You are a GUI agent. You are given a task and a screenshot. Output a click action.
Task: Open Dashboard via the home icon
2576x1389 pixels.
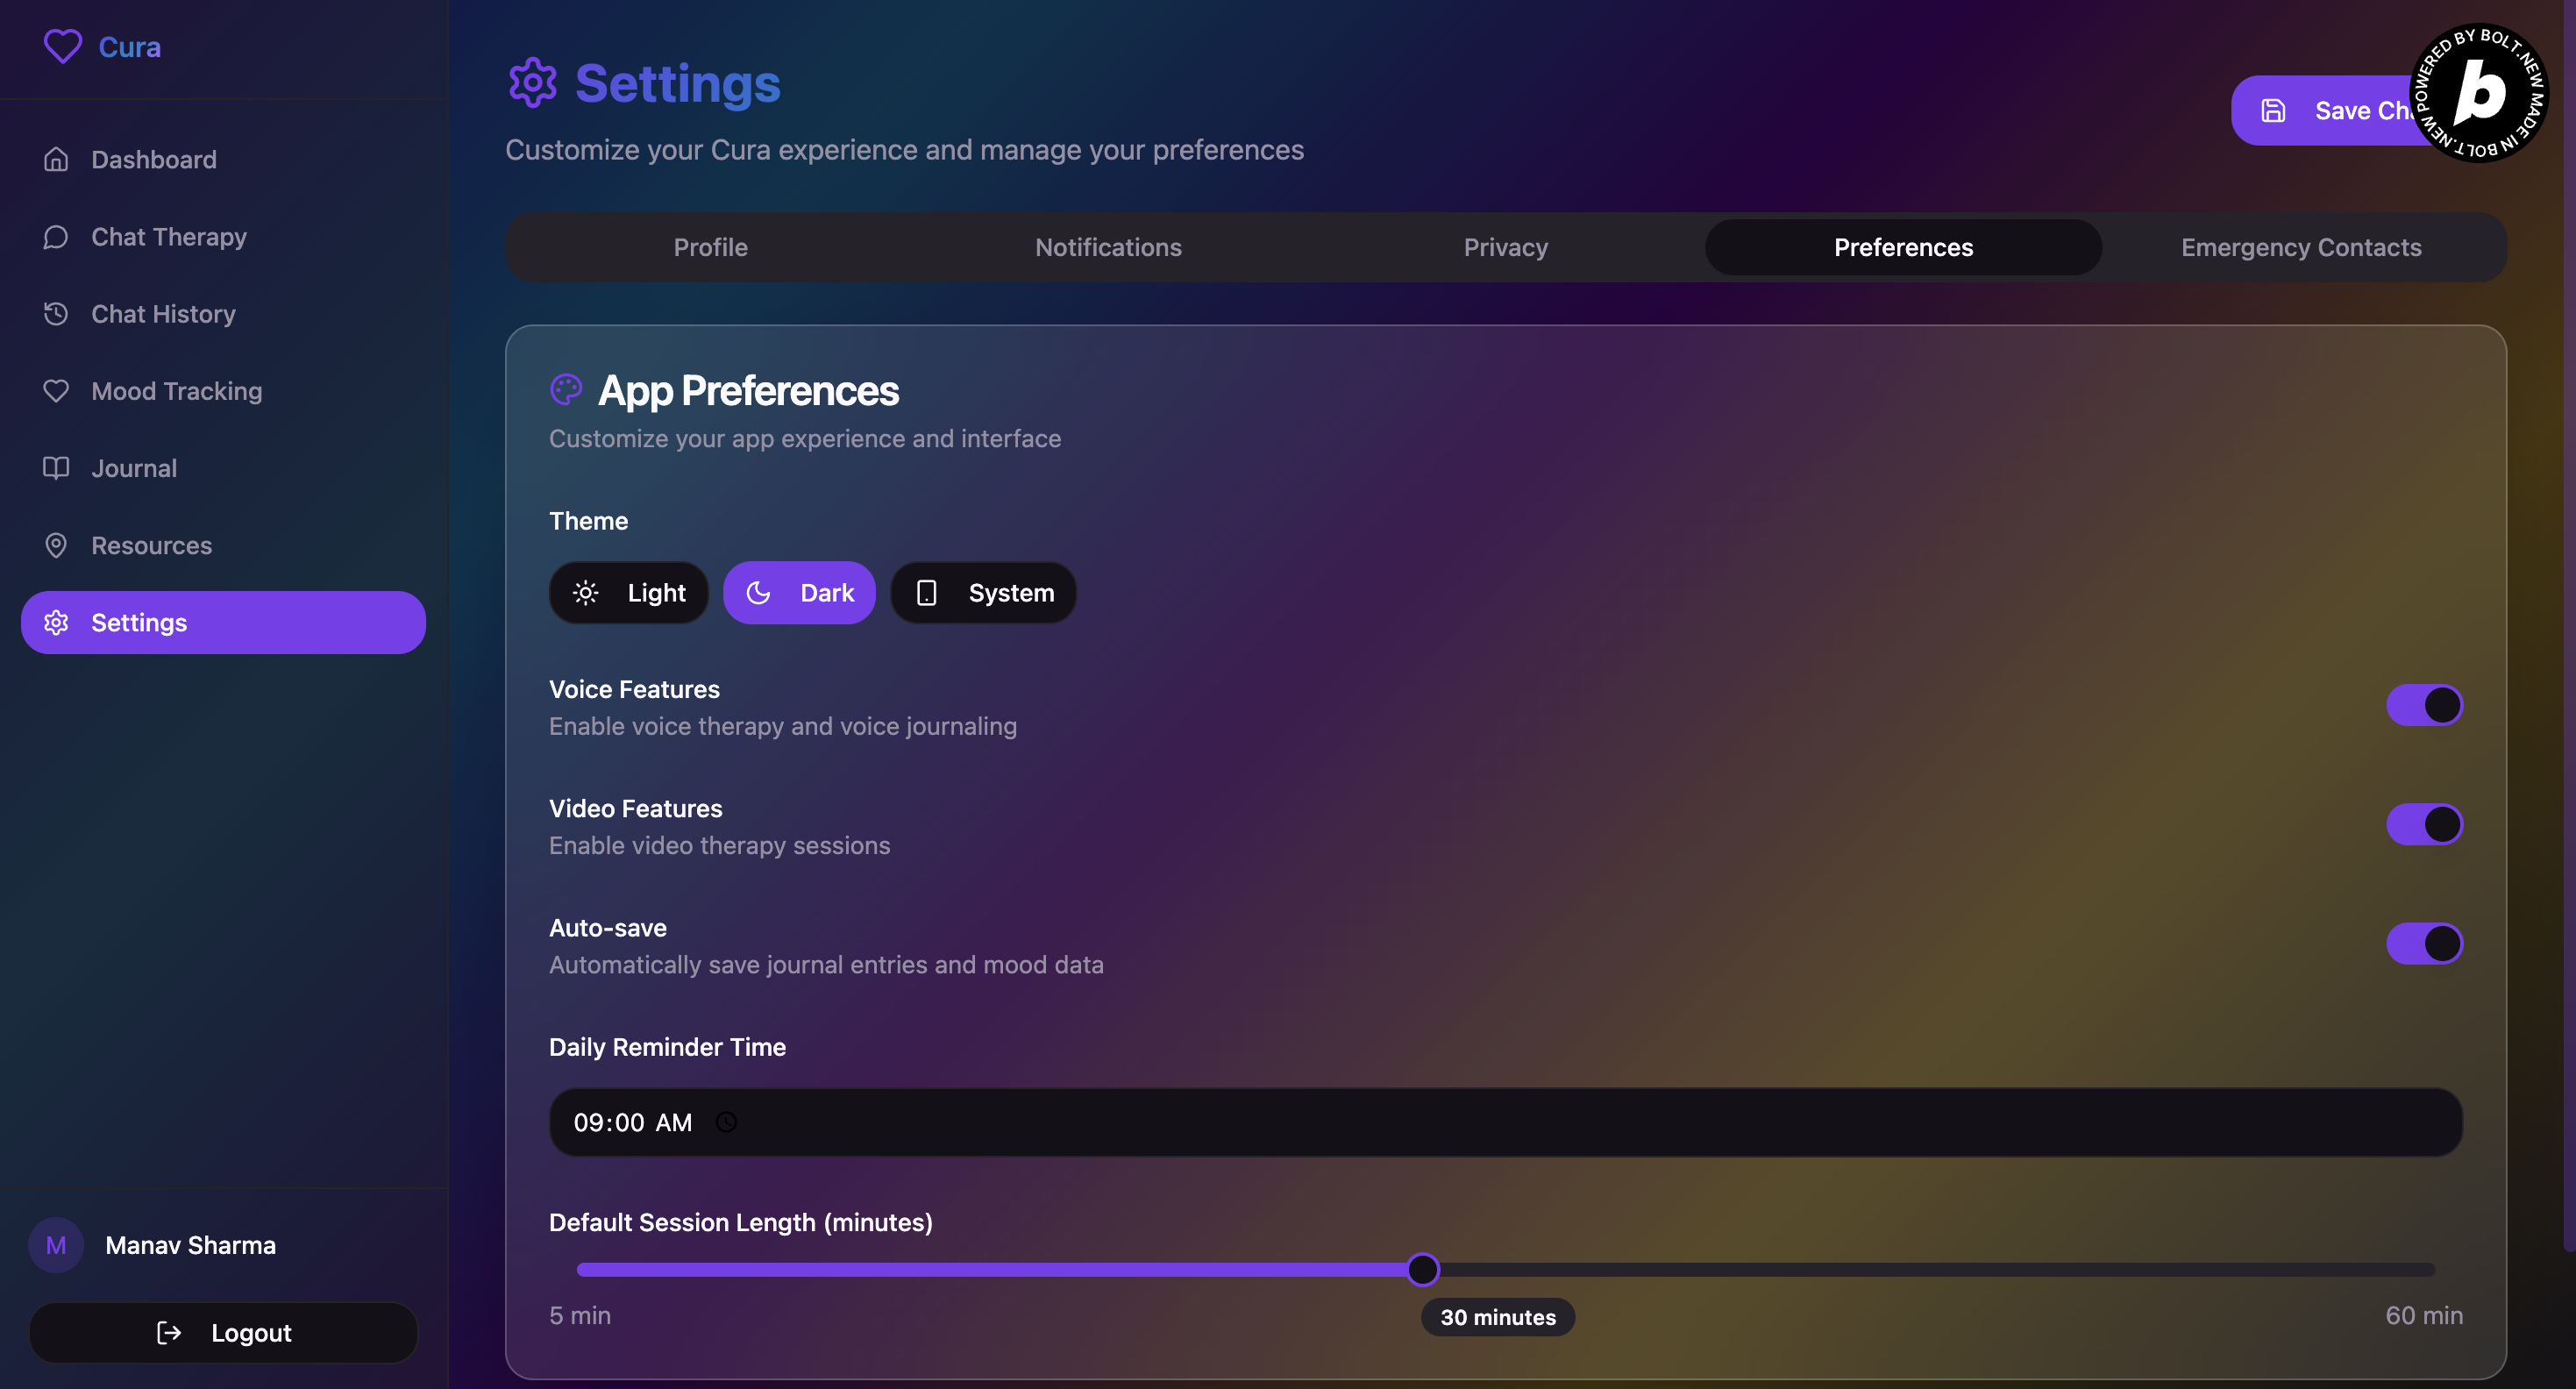(56, 159)
